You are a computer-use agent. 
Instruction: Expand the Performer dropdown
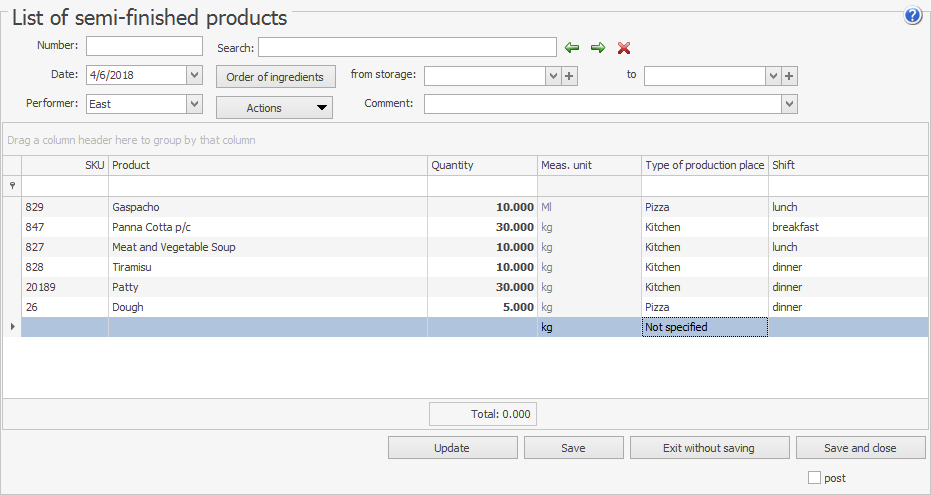coord(194,104)
